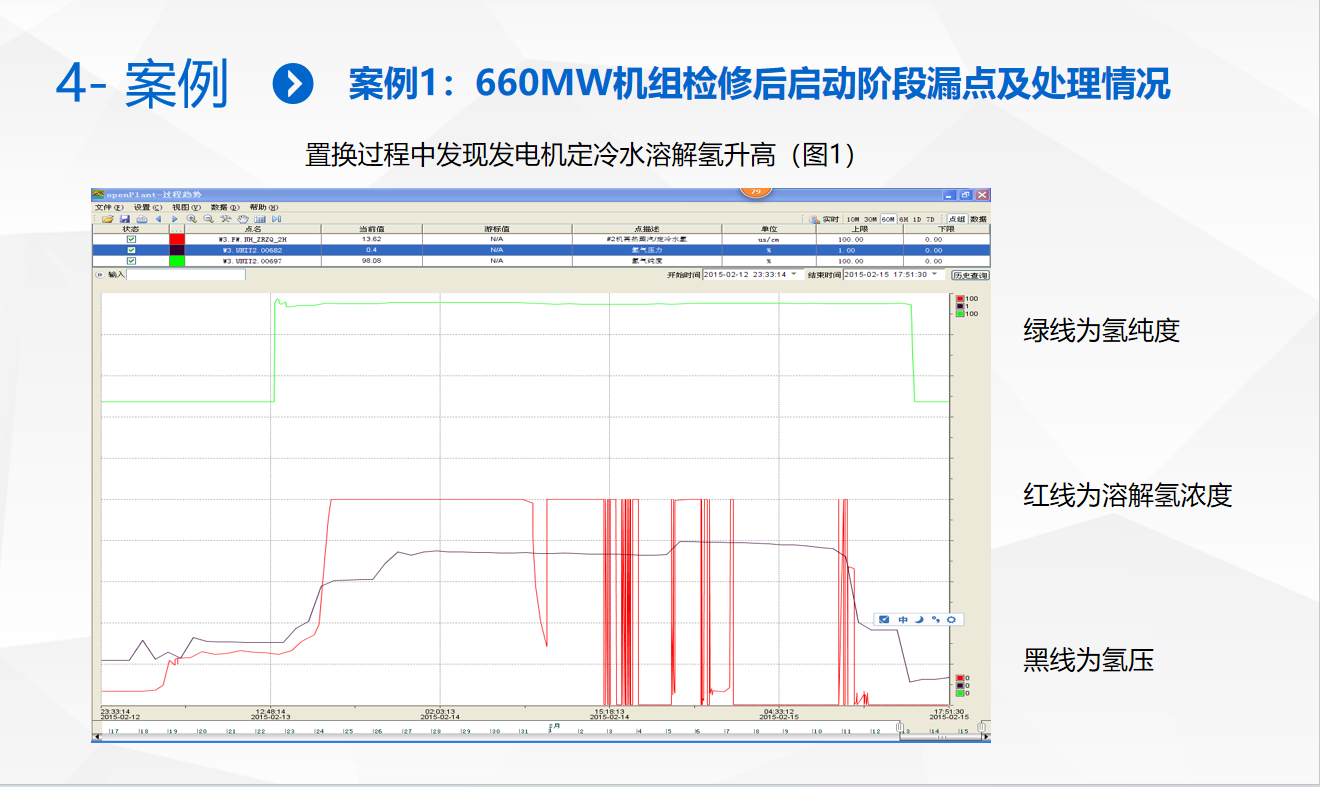Click the save disk toolbar icon

tap(125, 219)
